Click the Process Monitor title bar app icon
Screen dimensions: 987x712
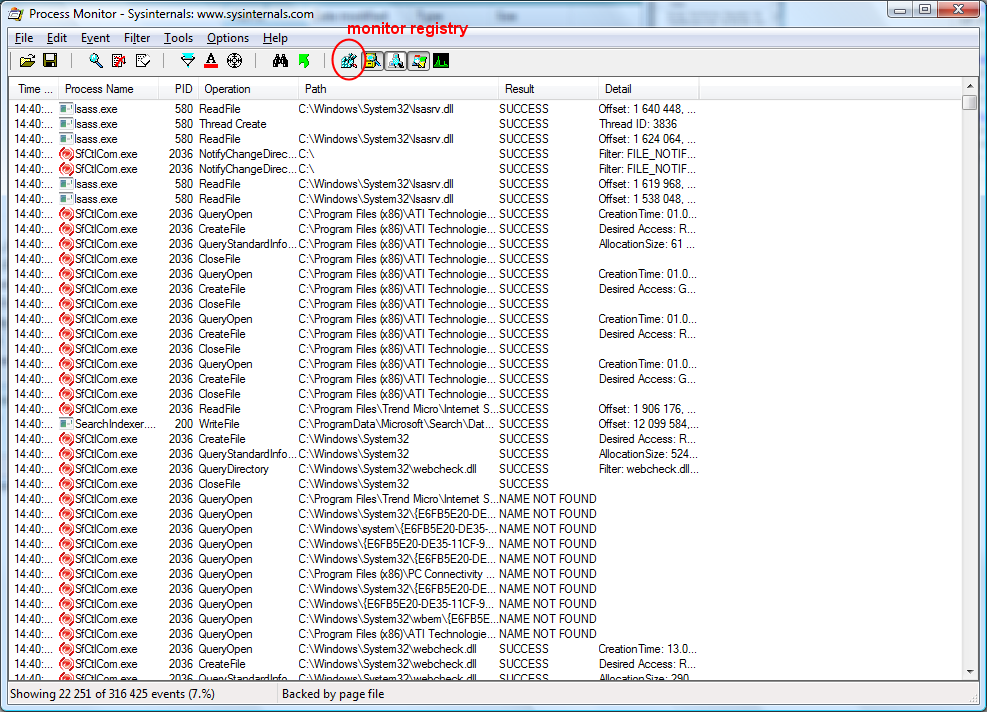[x=16, y=13]
